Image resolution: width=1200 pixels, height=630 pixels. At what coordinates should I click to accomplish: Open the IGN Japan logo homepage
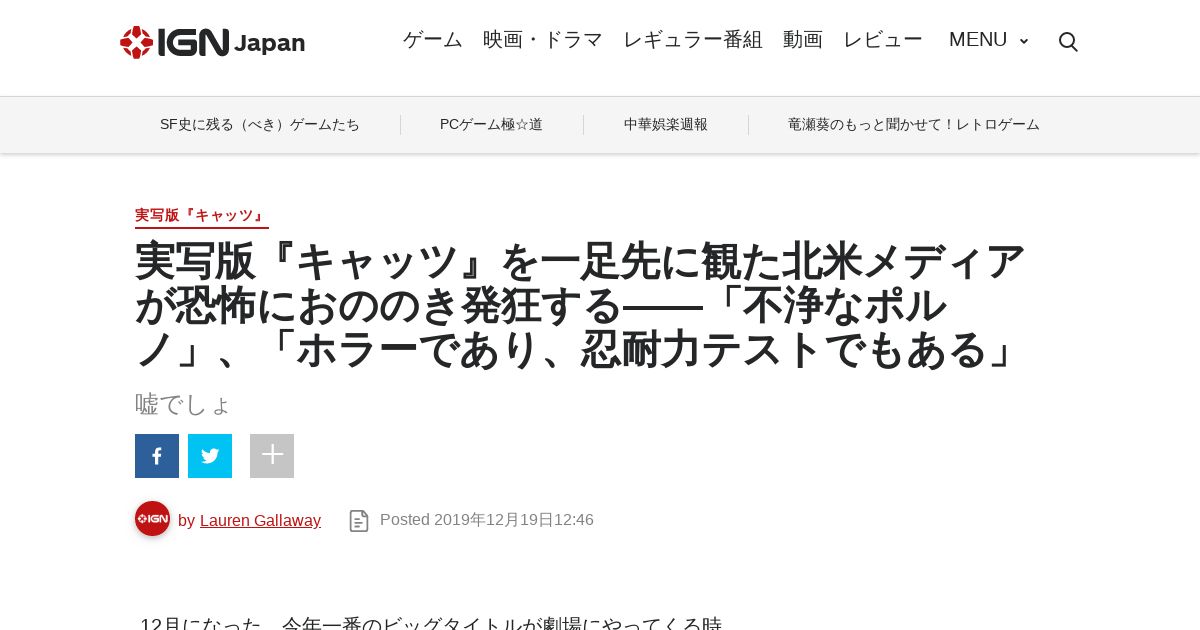point(212,42)
